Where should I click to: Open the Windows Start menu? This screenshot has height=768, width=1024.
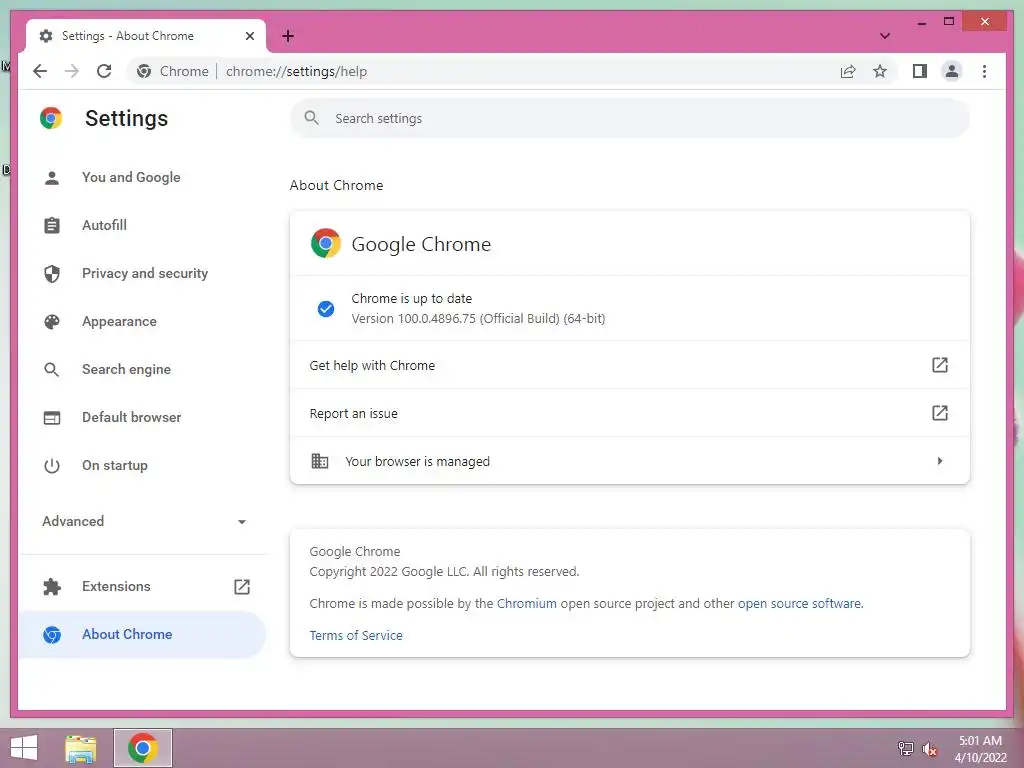24,748
